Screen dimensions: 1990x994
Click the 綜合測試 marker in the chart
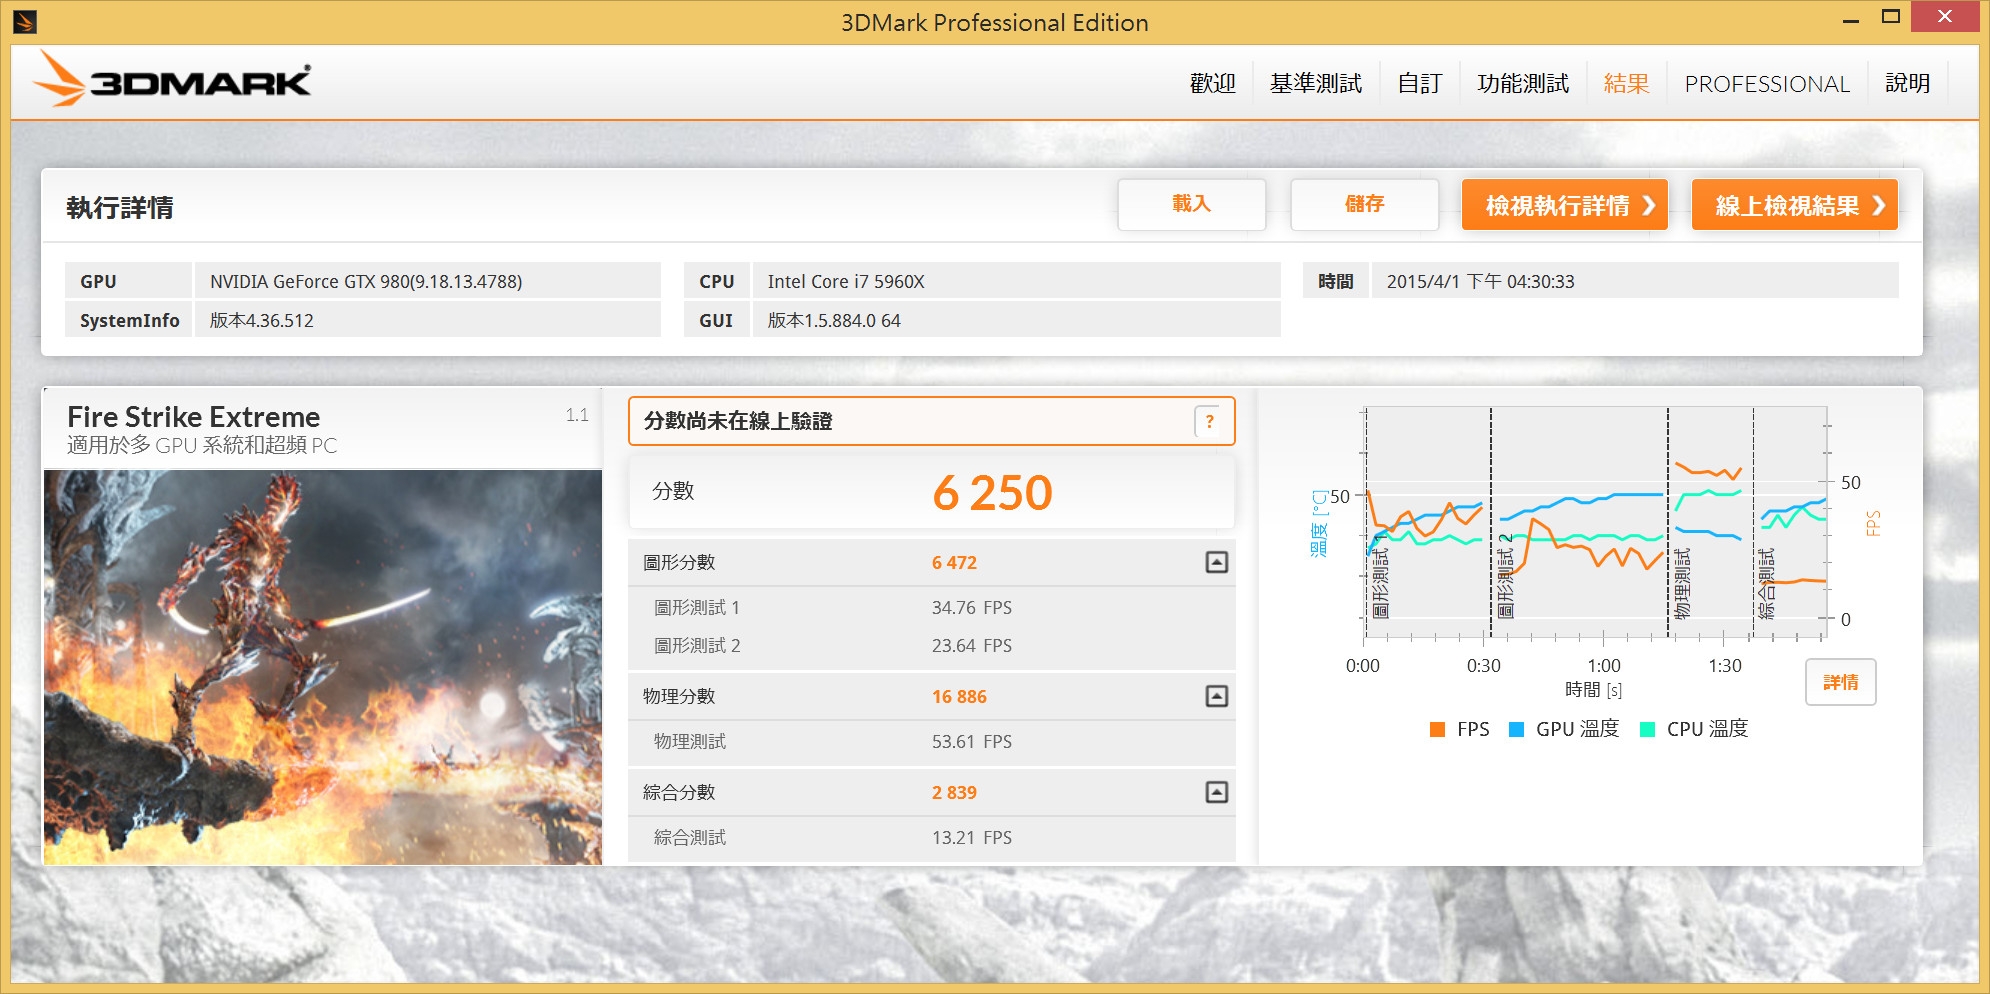[1767, 583]
